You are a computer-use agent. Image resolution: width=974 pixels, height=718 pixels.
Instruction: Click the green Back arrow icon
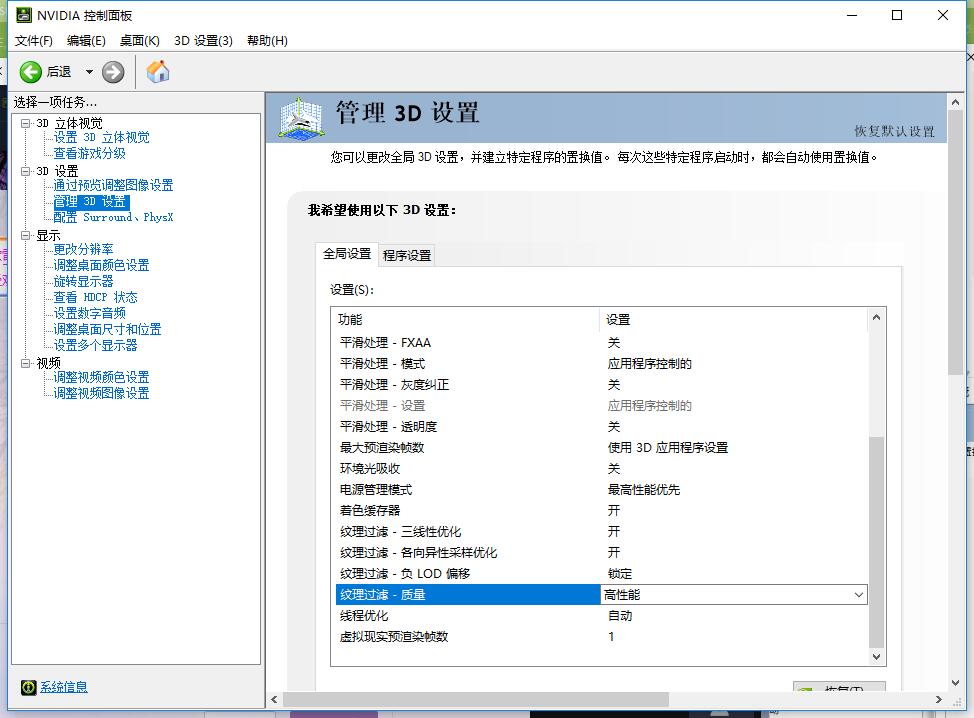tap(30, 72)
